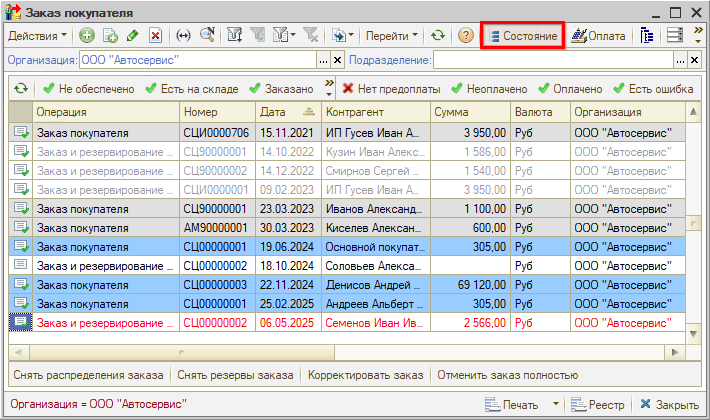Image resolution: width=710 pixels, height=420 pixels.
Task: Expand the "Перейти" dropdown menu
Action: click(392, 36)
